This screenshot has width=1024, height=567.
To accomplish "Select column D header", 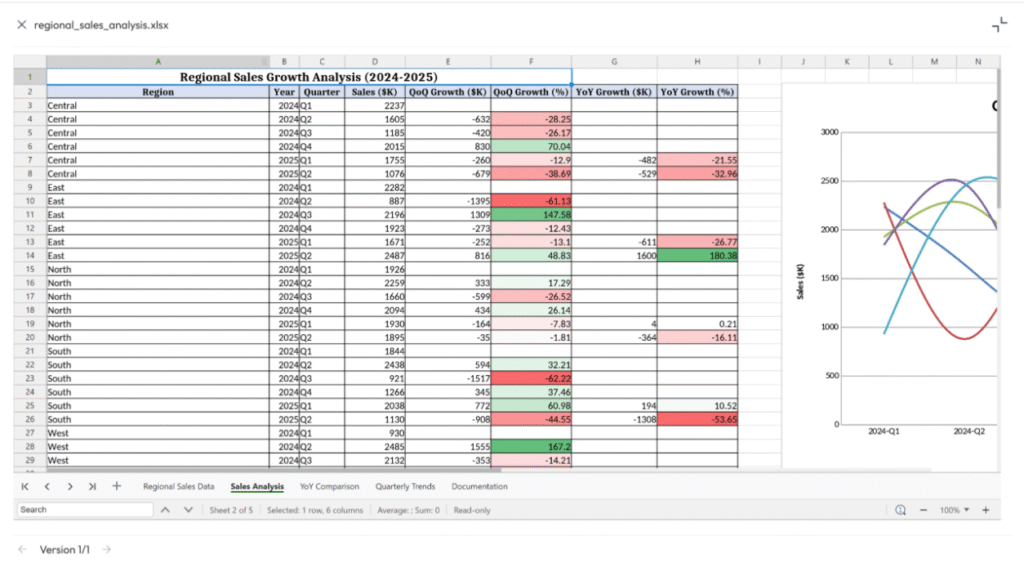I will 374,62.
